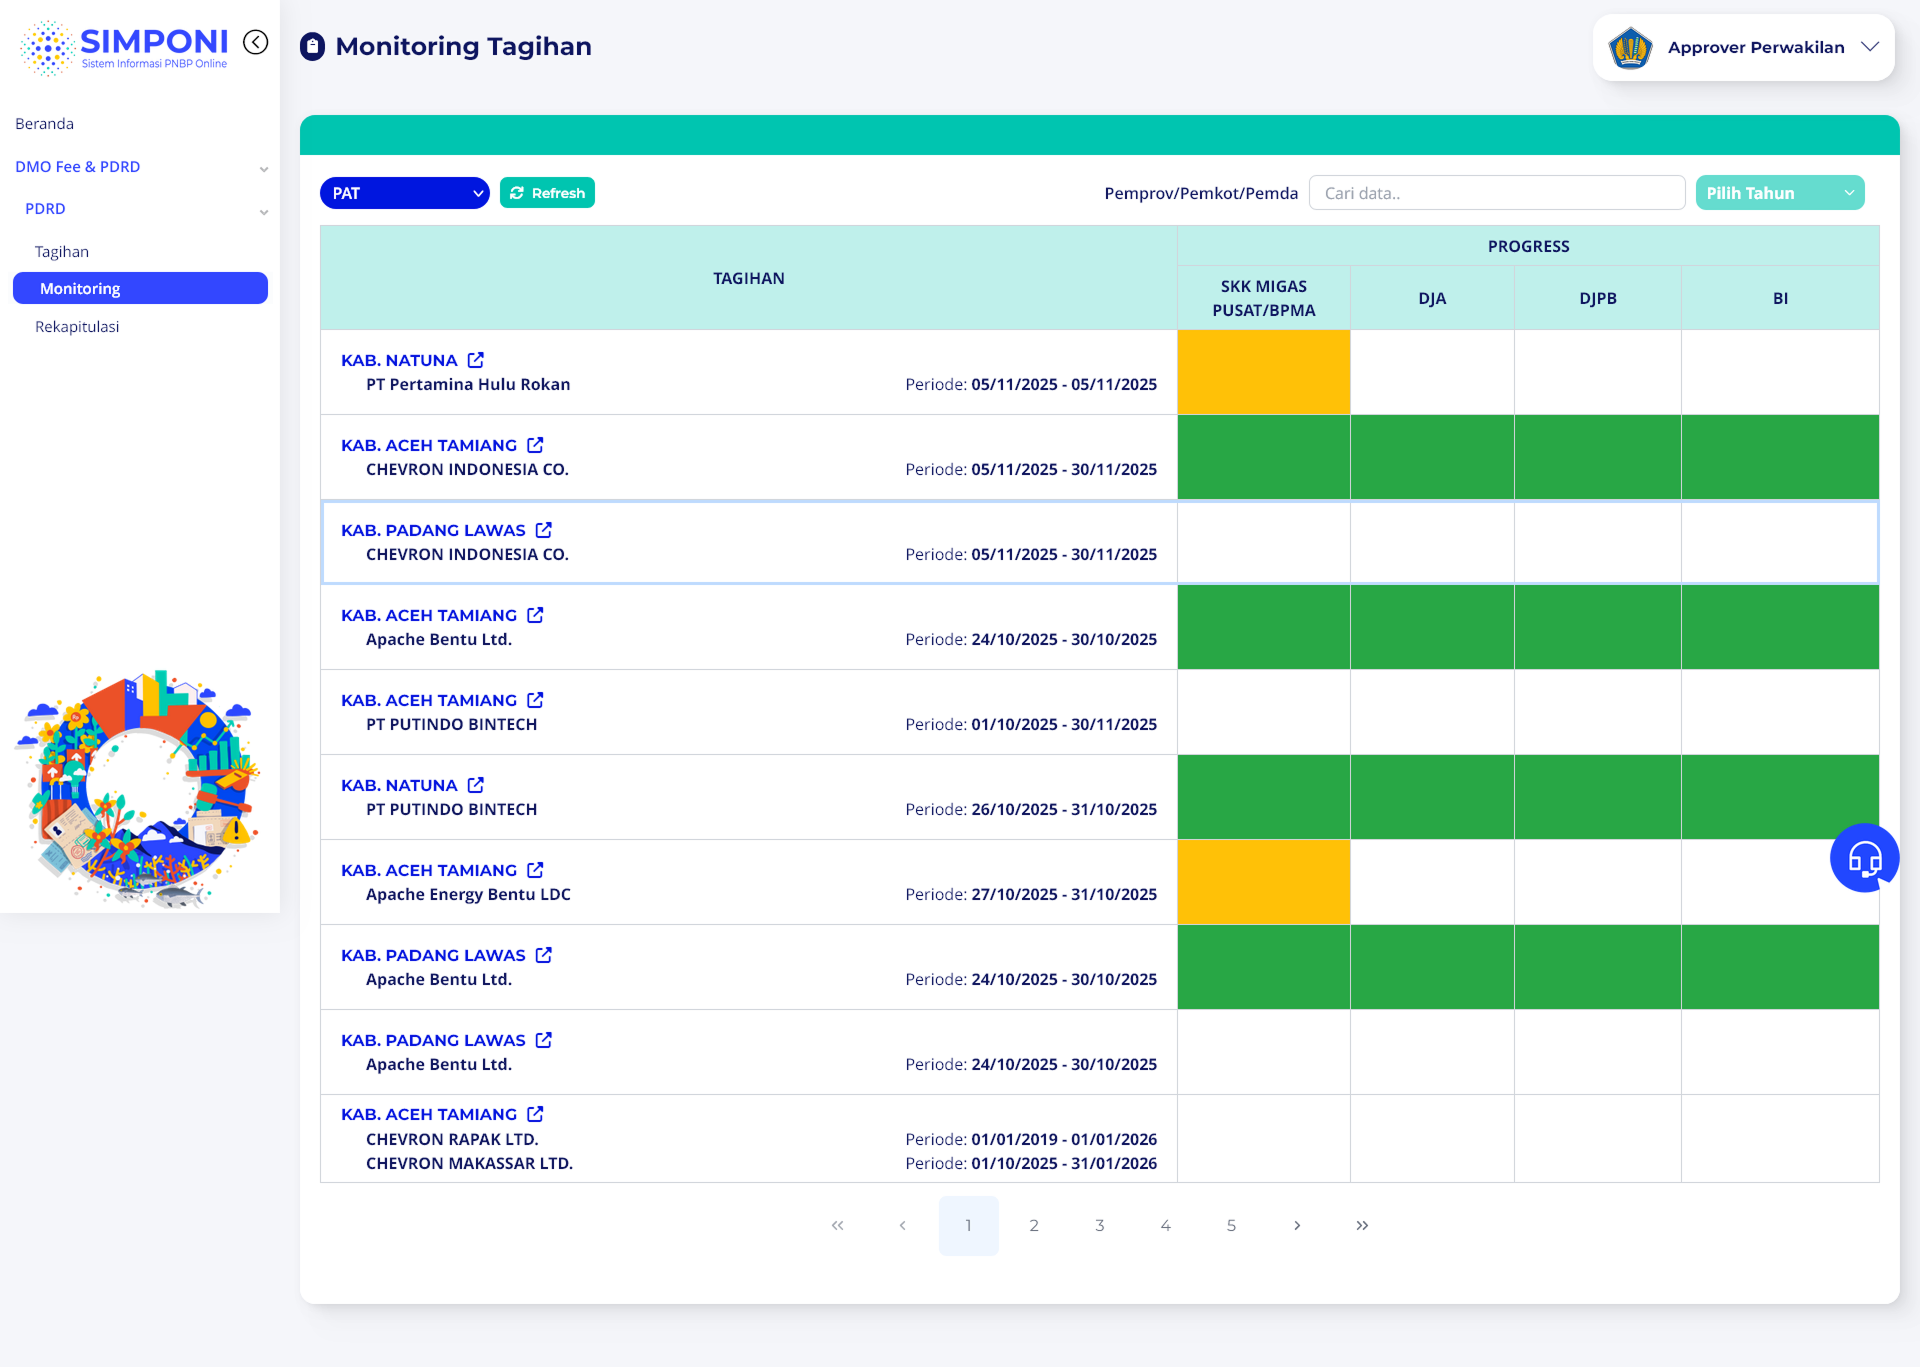Open external link icon for KAB. NATUNA Pertamina row

point(476,360)
